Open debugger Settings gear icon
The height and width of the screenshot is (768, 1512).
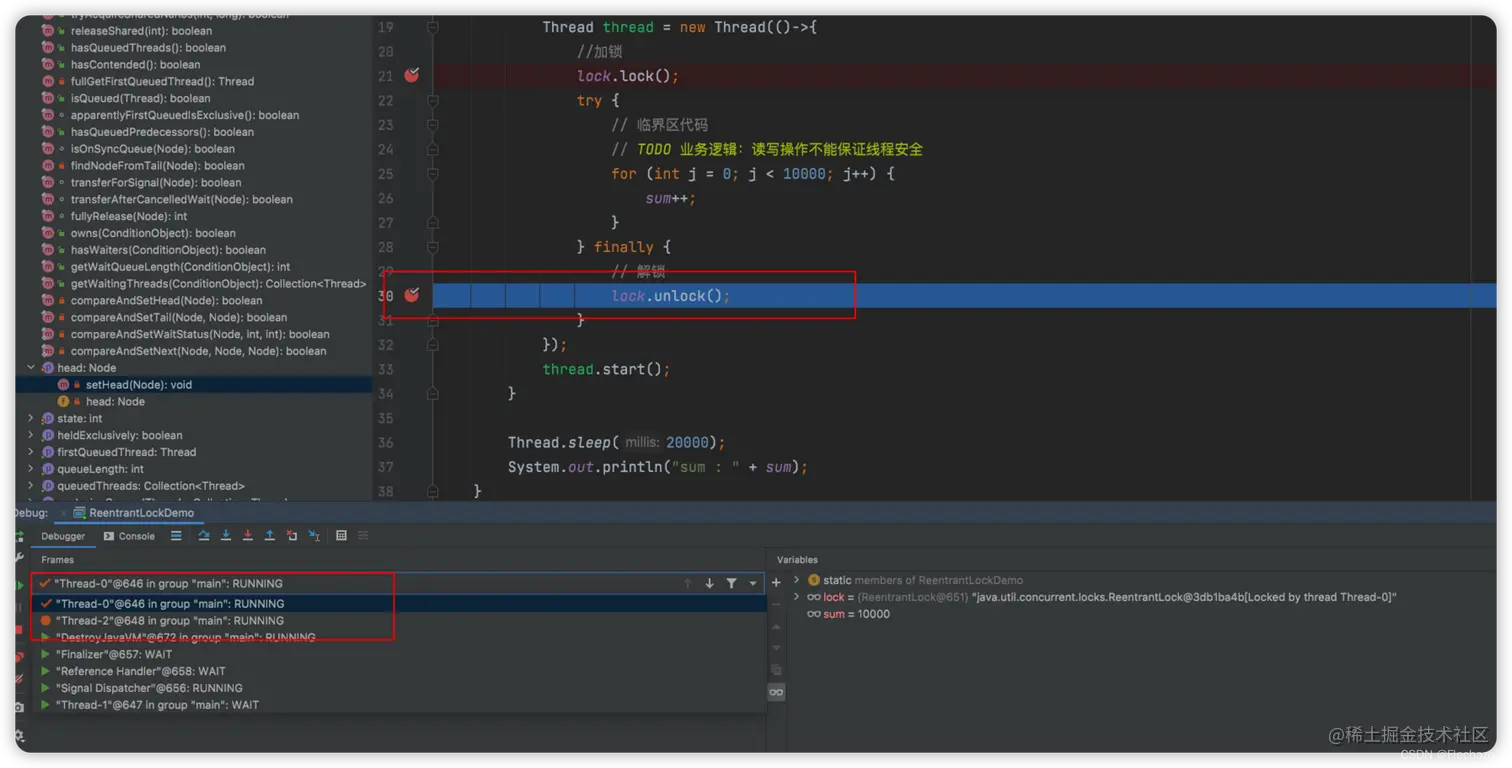tap(19, 737)
